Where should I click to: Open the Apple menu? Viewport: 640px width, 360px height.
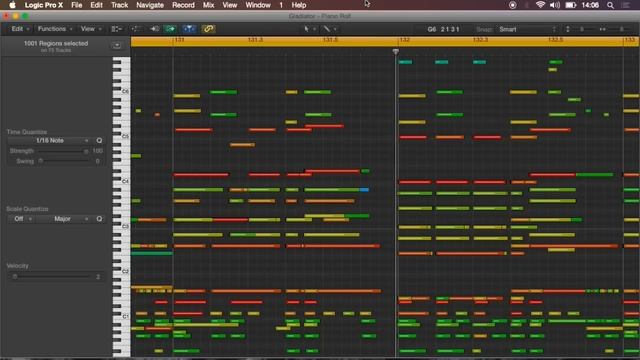click(12, 5)
